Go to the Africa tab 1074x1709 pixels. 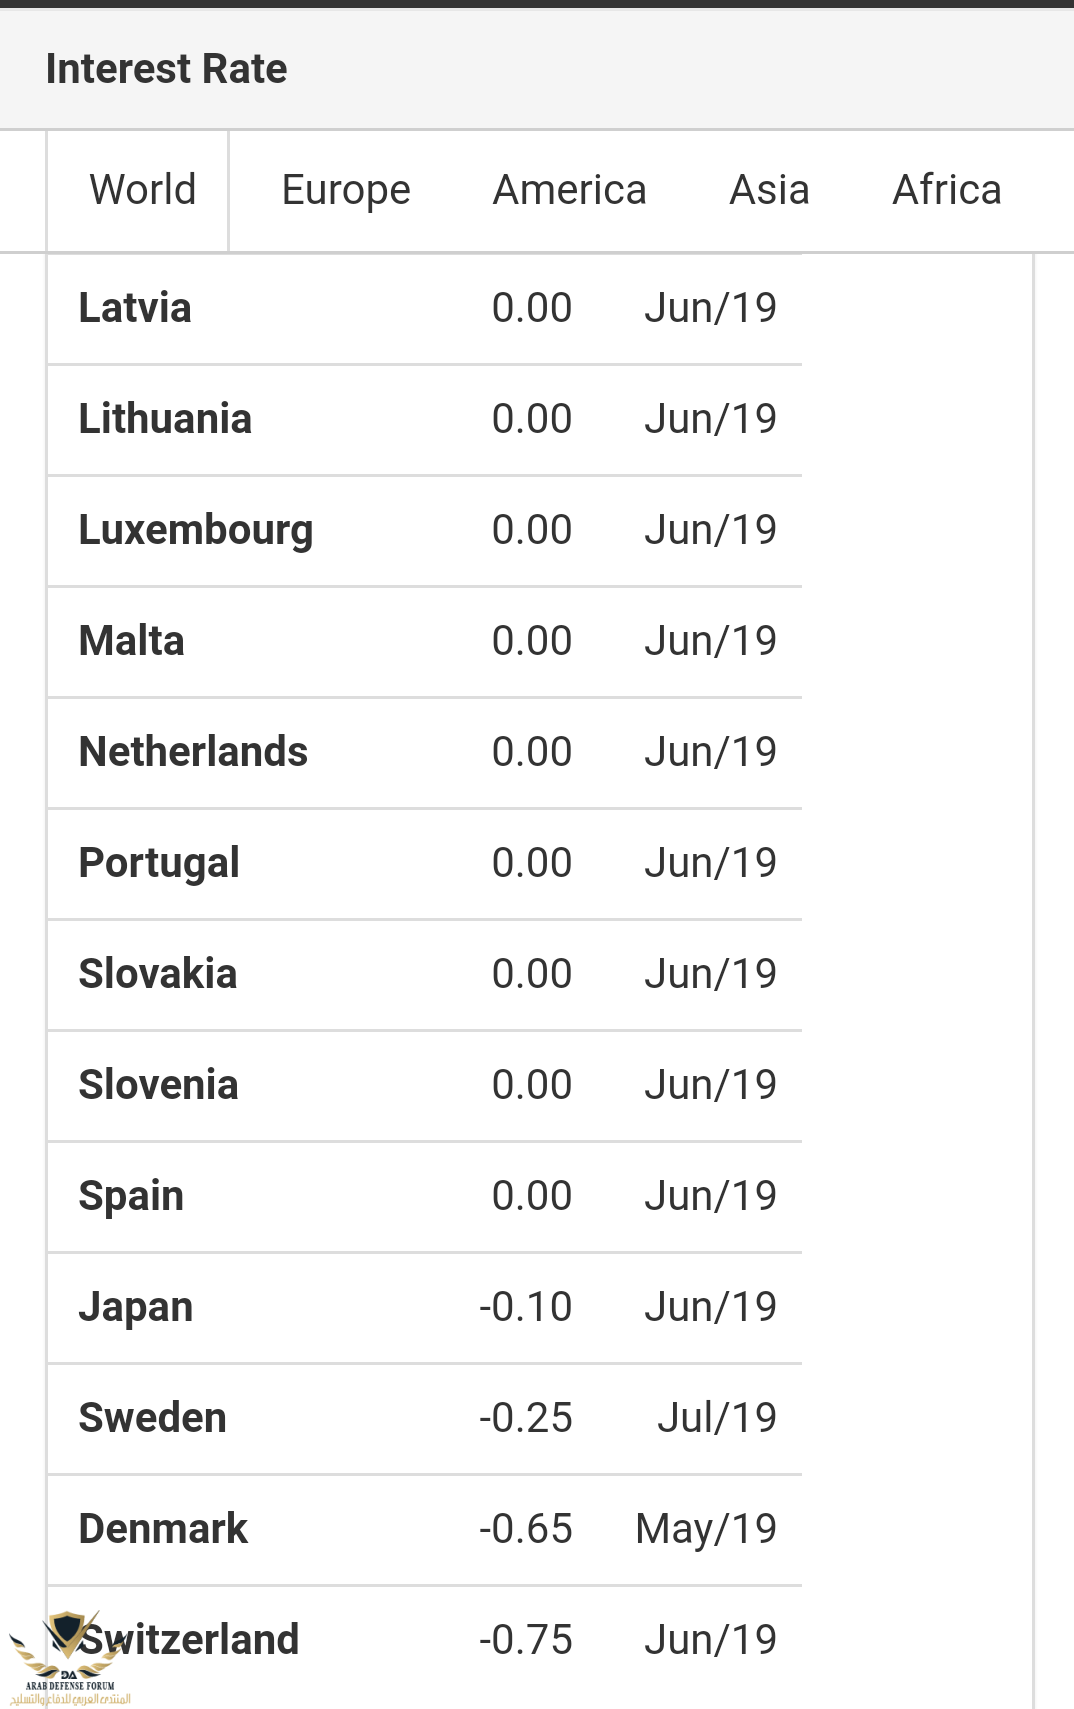click(x=946, y=190)
